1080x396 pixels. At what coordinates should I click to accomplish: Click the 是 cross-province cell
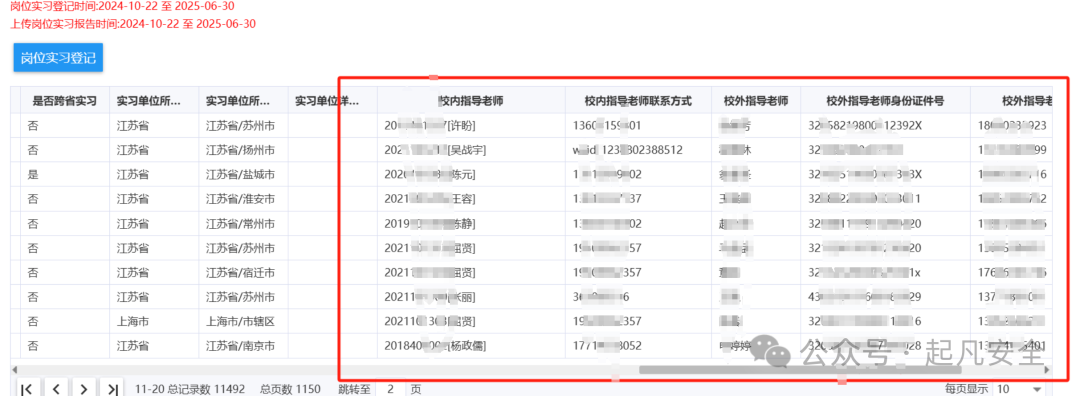pyautogui.click(x=65, y=175)
